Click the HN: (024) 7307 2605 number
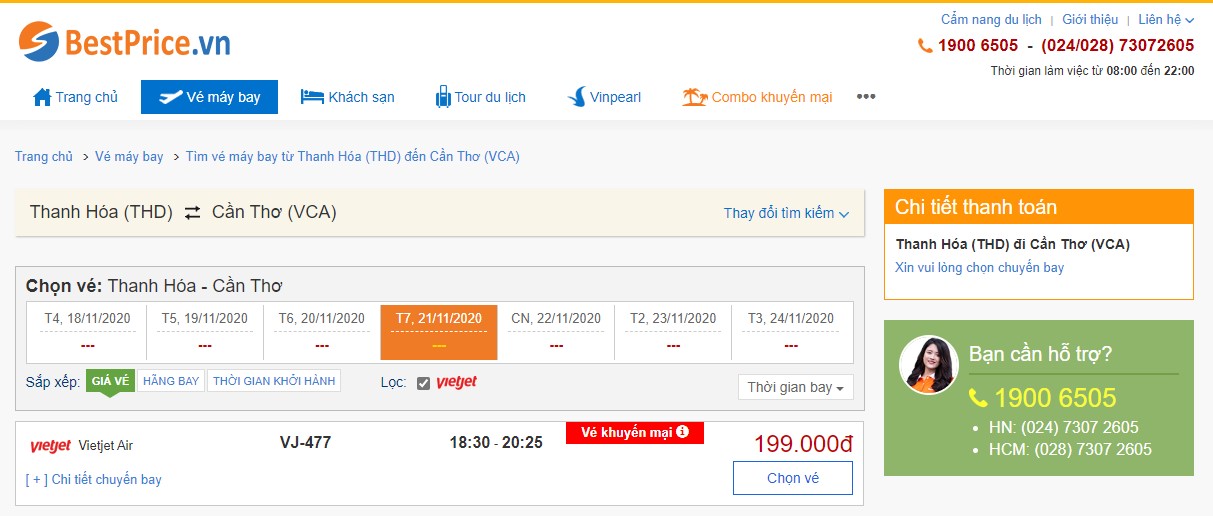Image resolution: width=1213 pixels, height=516 pixels. click(x=1064, y=427)
